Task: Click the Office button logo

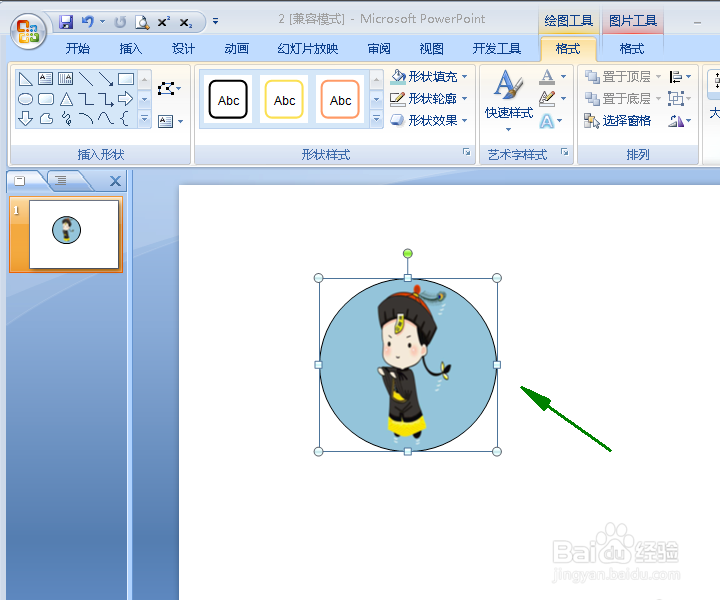Action: coord(28,31)
